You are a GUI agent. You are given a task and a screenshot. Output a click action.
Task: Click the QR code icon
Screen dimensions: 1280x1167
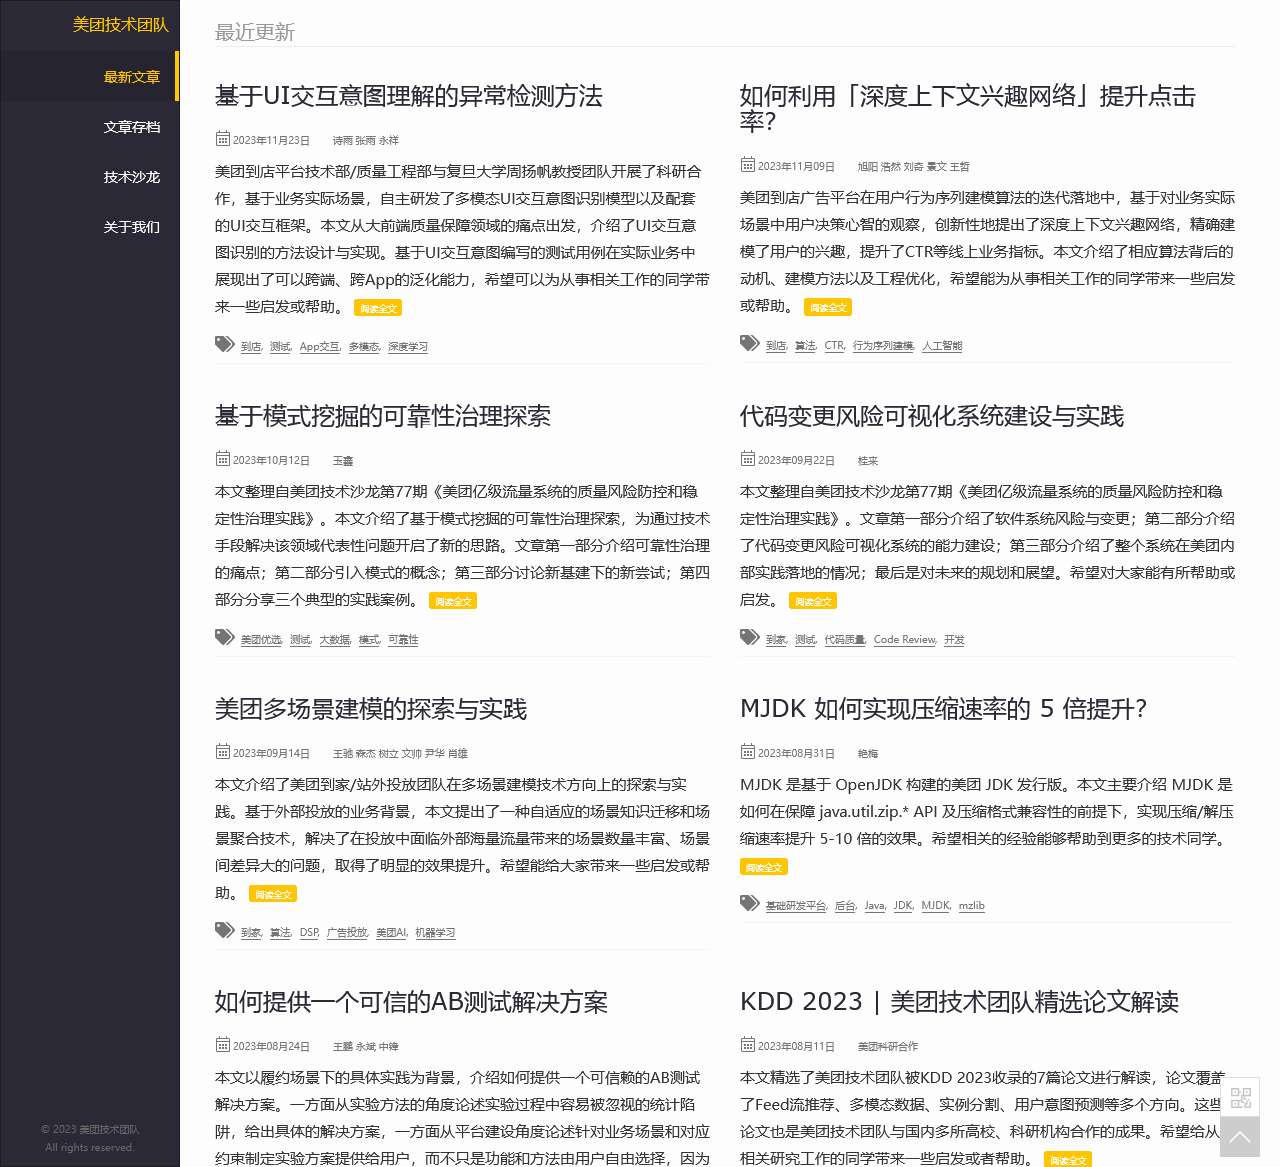pyautogui.click(x=1240, y=1097)
